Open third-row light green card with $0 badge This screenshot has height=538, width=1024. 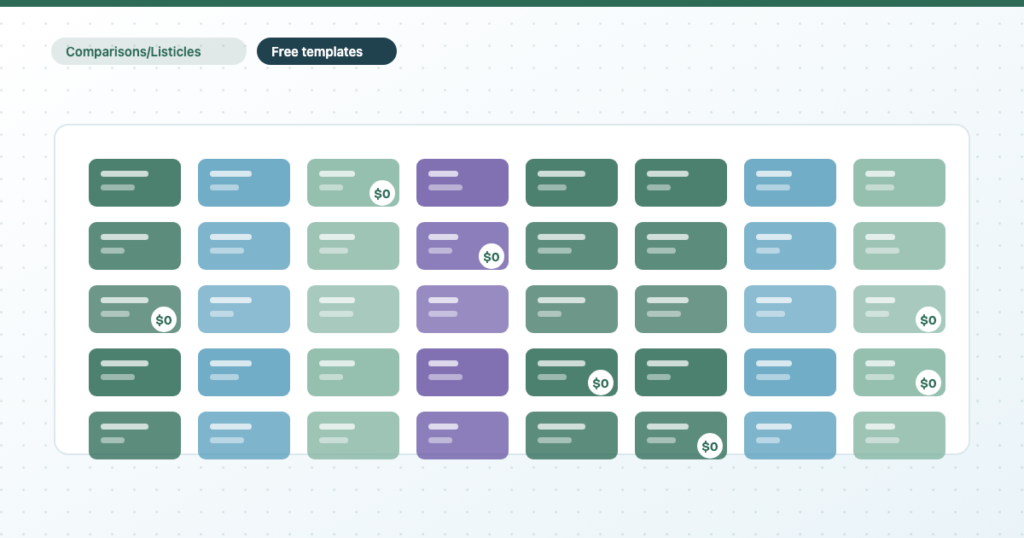(899, 309)
